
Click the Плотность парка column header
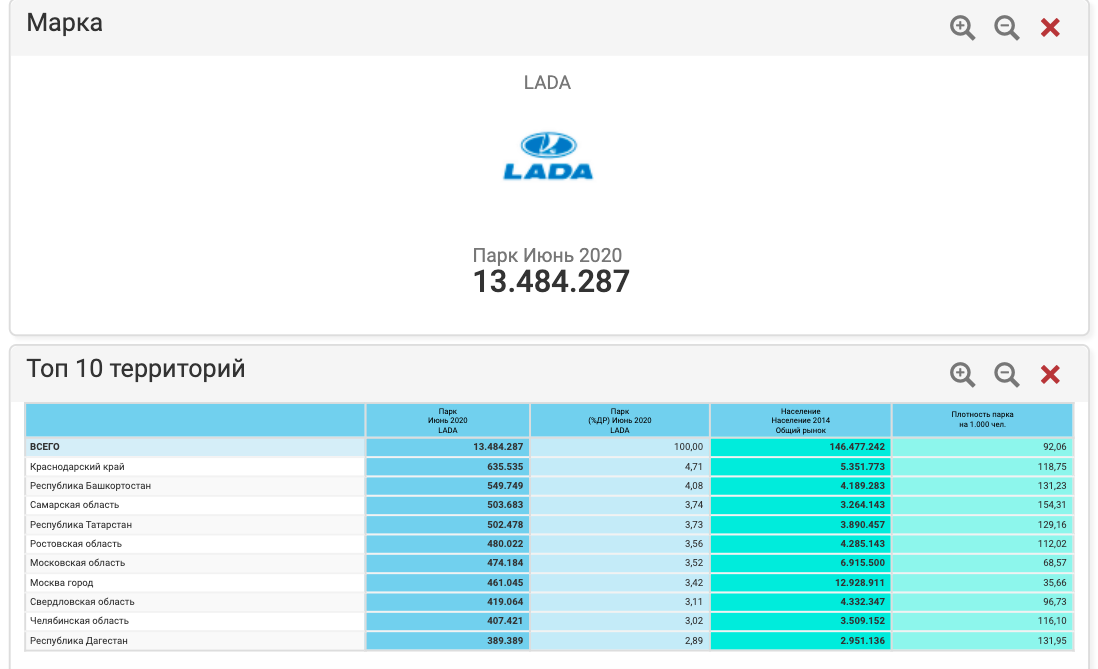(982, 420)
